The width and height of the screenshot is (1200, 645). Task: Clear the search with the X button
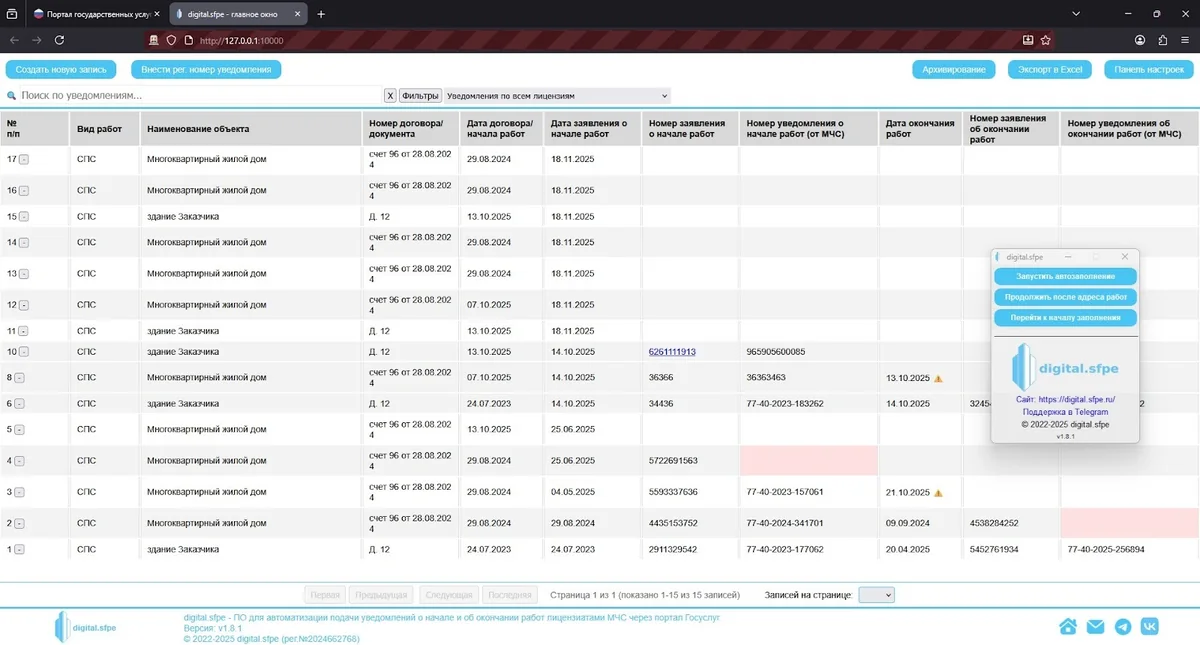[391, 96]
